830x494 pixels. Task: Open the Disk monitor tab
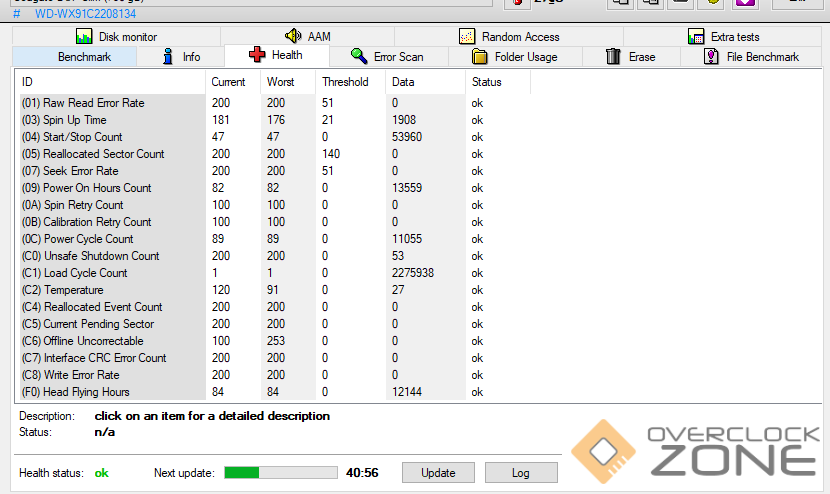tap(116, 36)
